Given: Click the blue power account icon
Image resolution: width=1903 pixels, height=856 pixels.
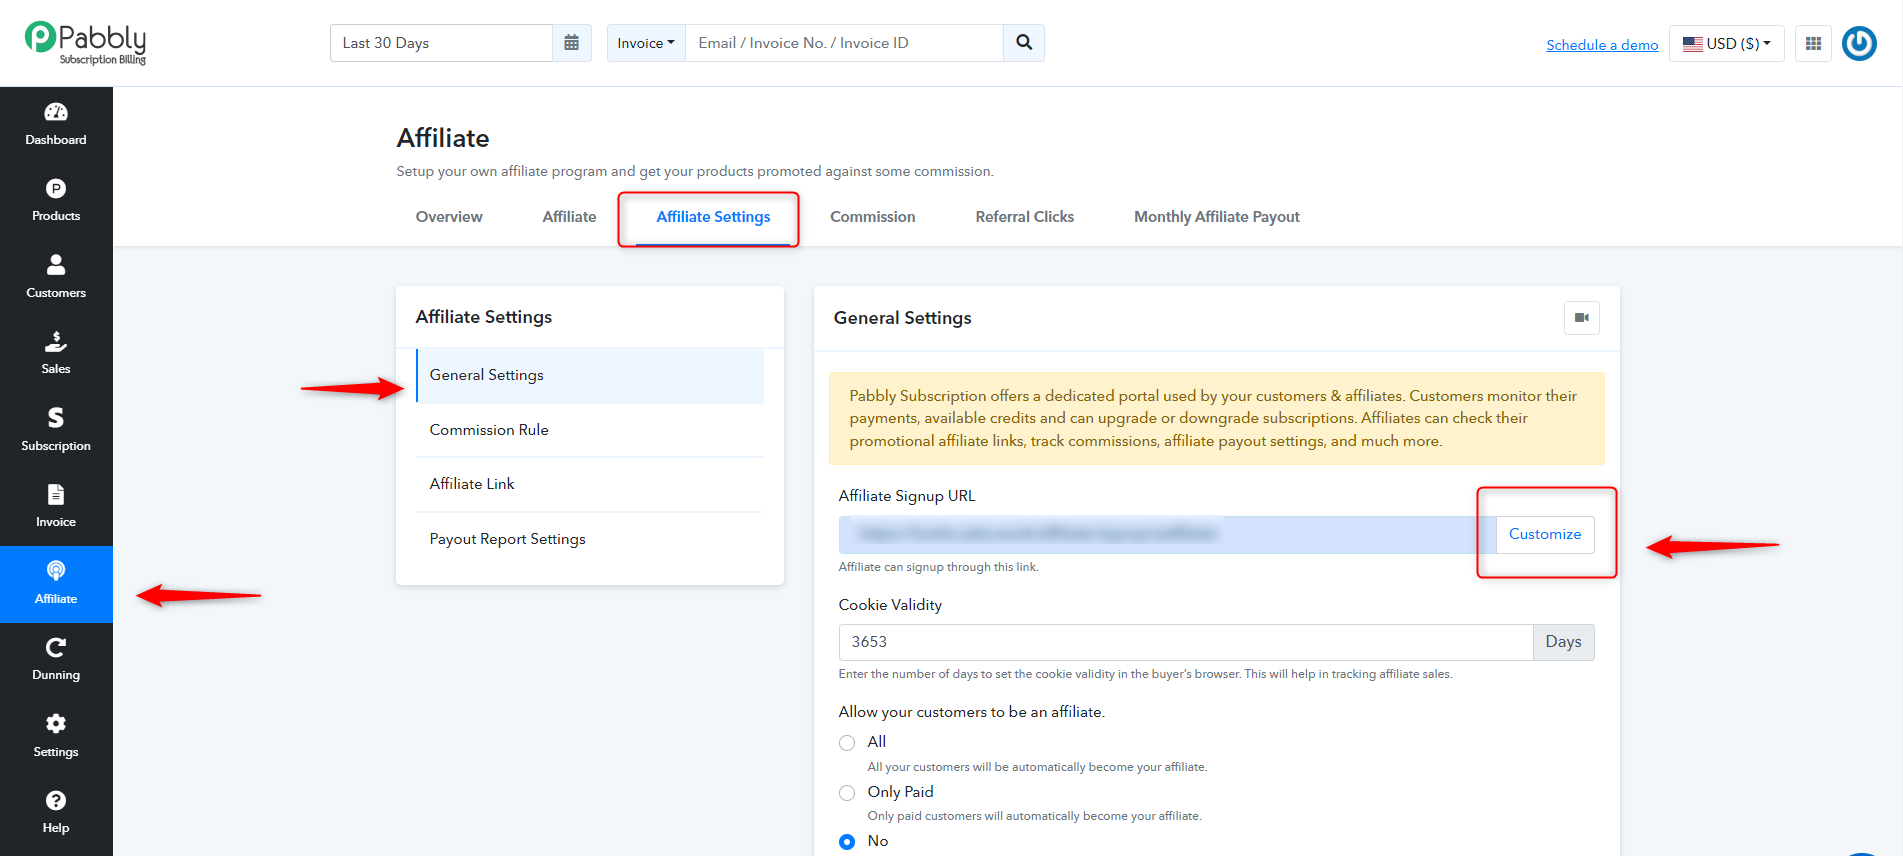Looking at the screenshot, I should coord(1859,43).
